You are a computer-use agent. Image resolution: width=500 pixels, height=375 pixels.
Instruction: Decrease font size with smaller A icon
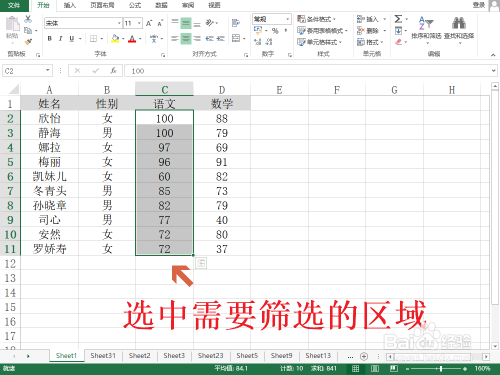pos(160,23)
